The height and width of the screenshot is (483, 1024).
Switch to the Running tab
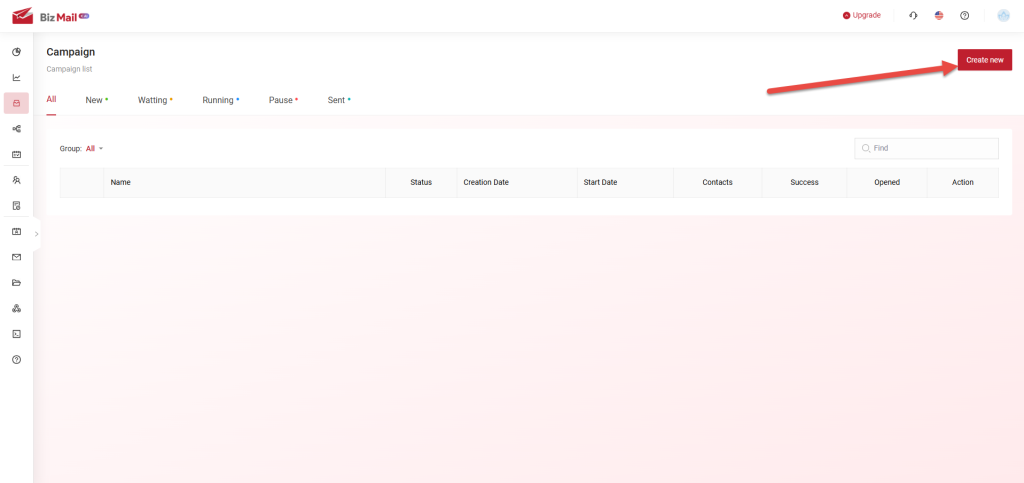218,101
